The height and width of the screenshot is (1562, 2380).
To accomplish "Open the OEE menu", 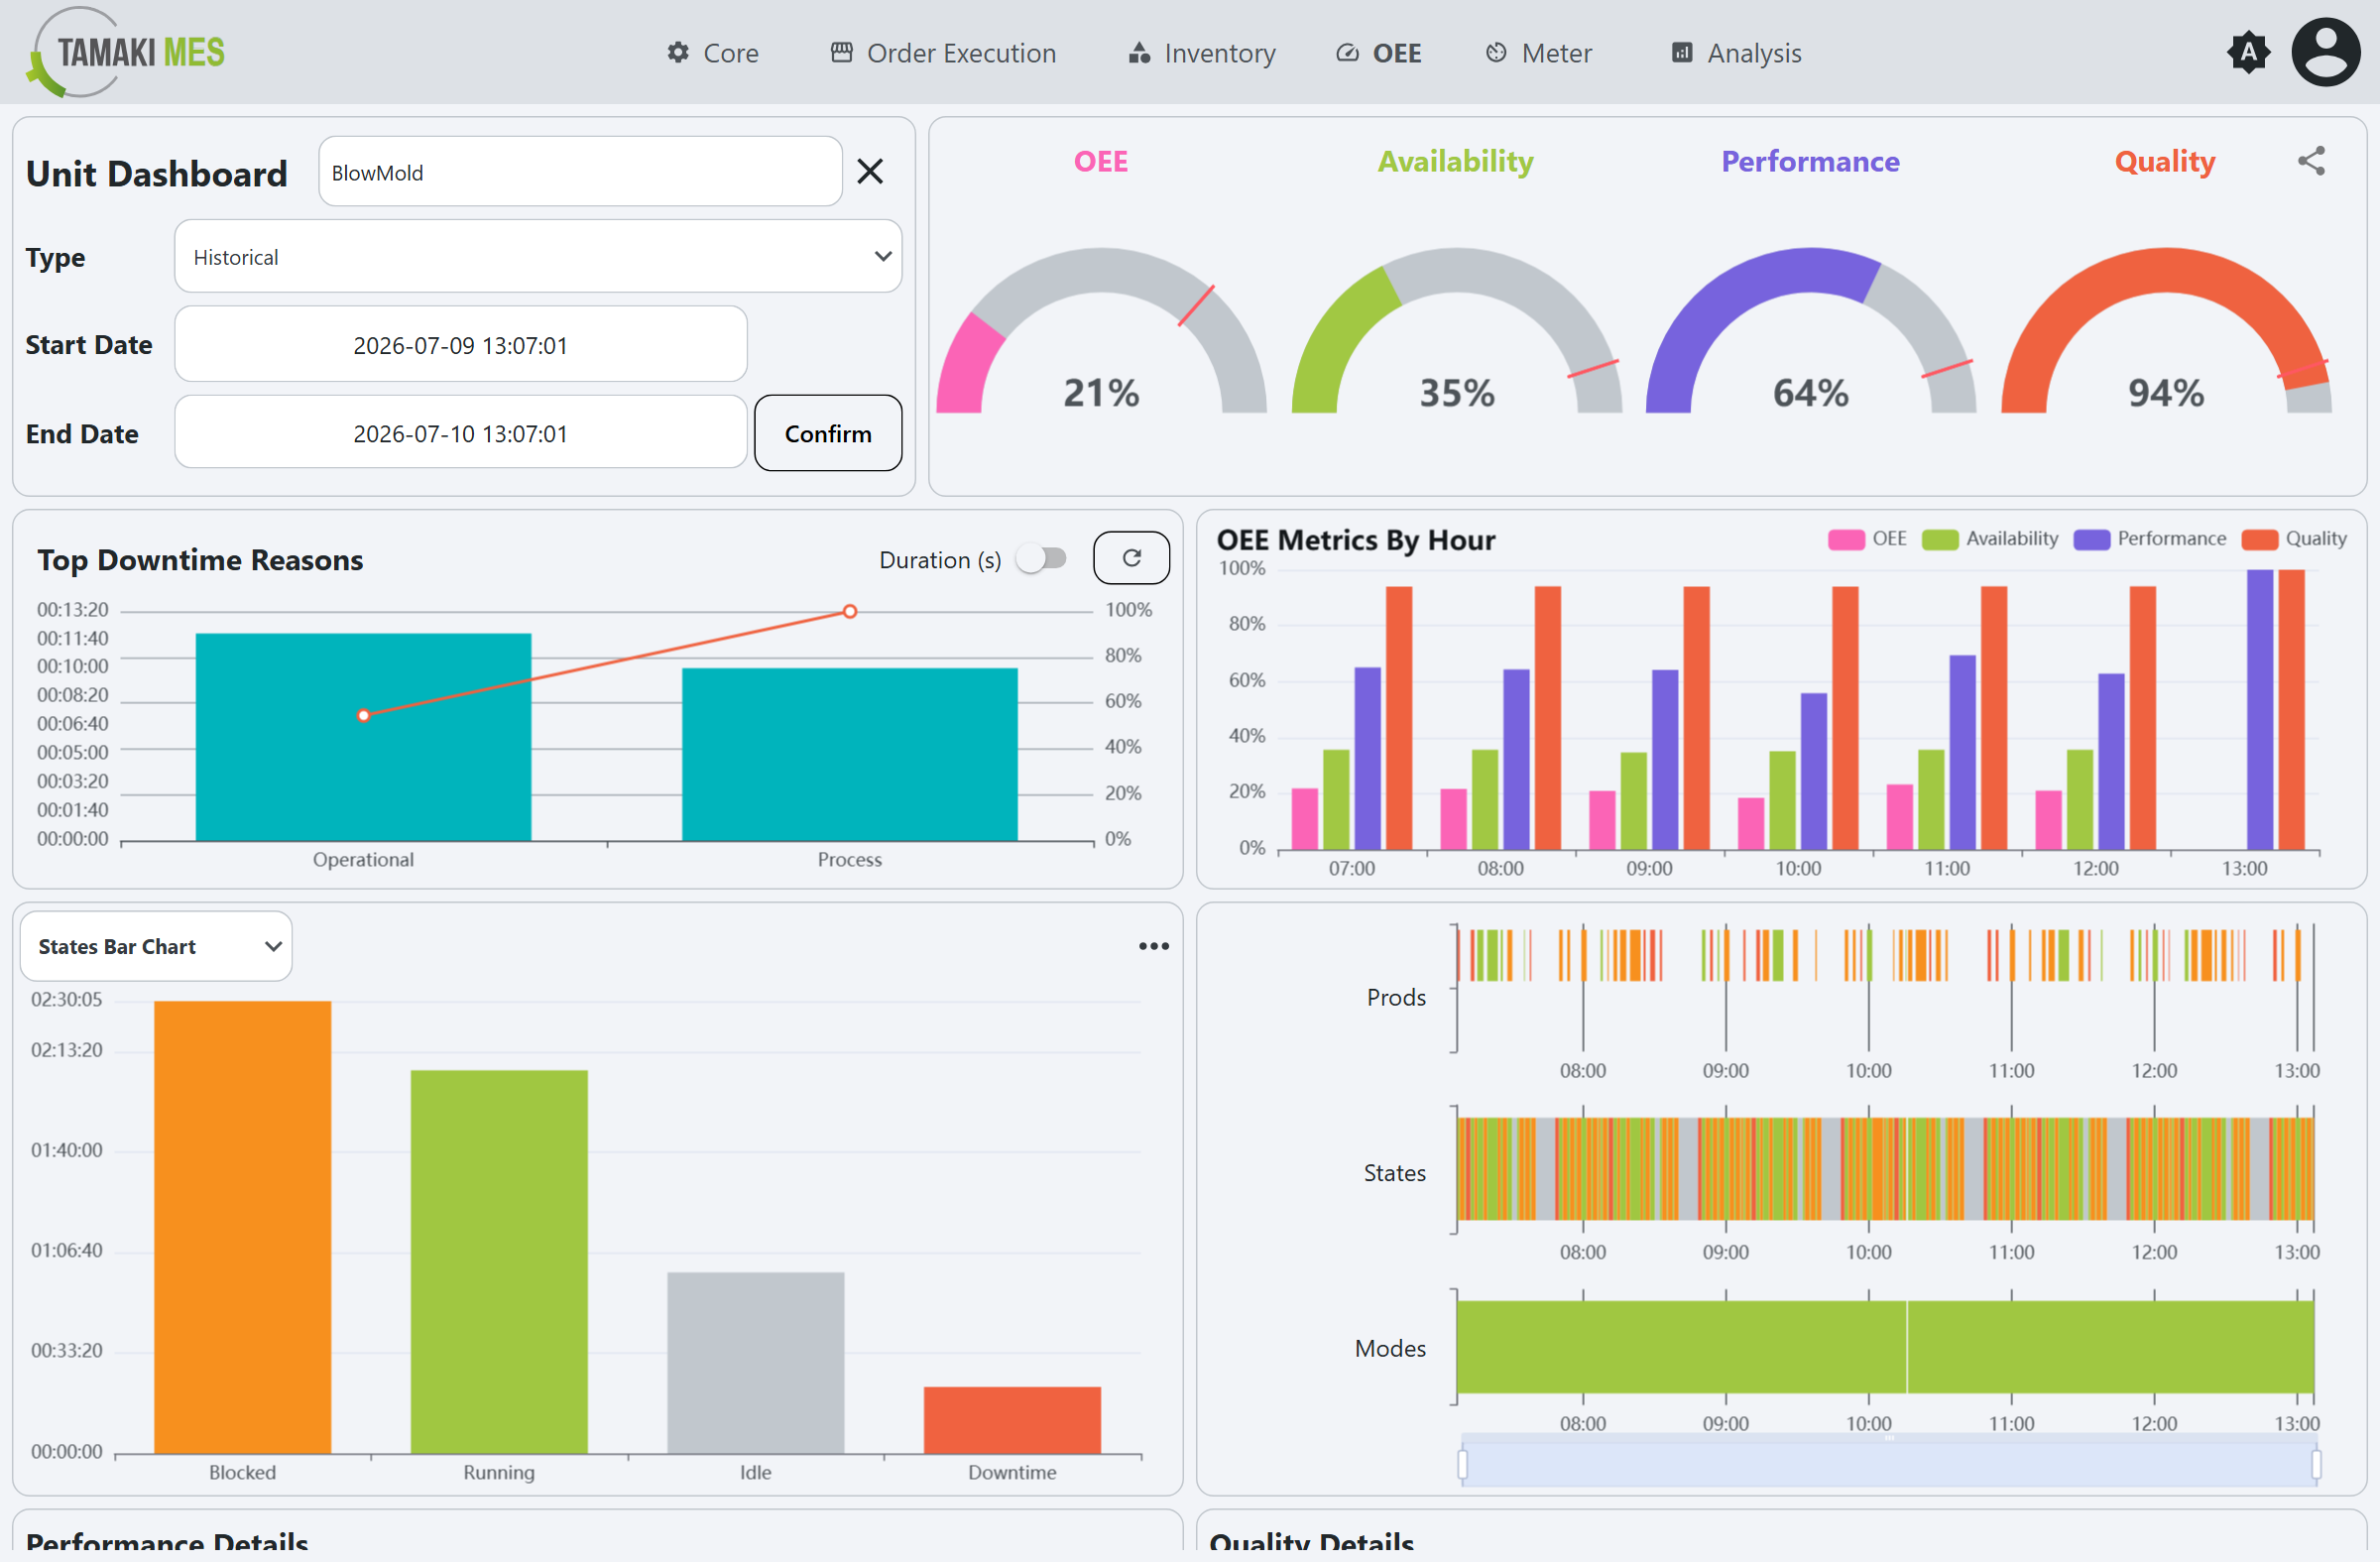I will (x=1378, y=53).
